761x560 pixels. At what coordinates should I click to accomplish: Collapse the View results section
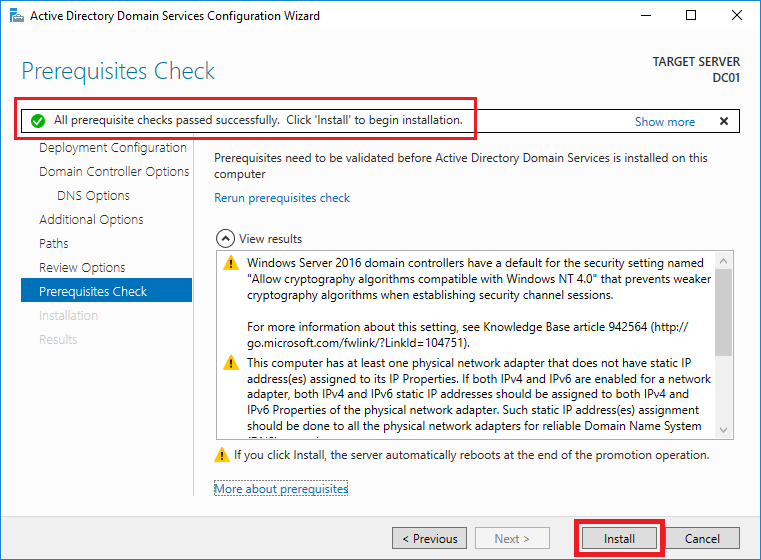tap(225, 239)
